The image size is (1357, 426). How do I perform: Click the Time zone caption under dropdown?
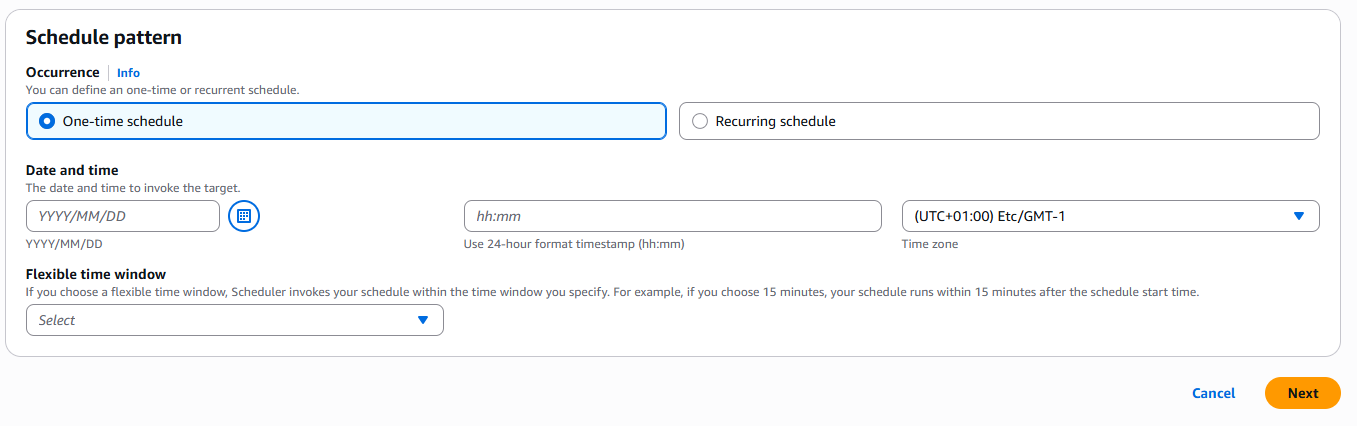tap(929, 244)
